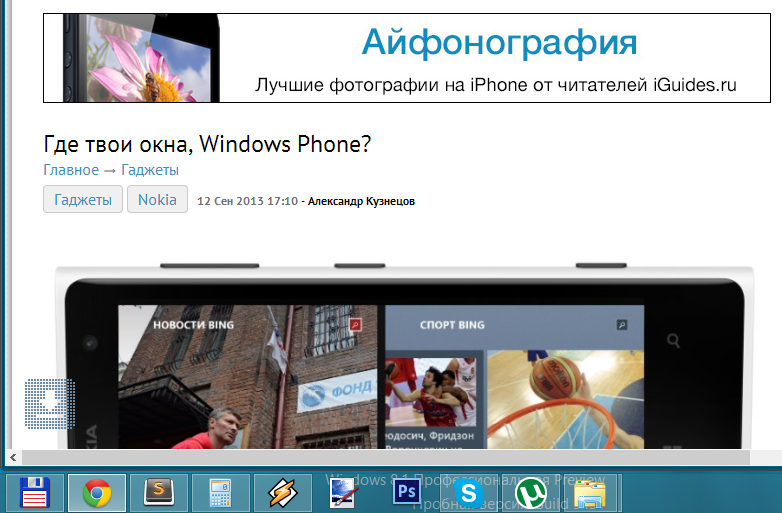Screen dimensions: 782x513
Task: Open the floppy disk save app in taskbar
Action: click(x=35, y=493)
